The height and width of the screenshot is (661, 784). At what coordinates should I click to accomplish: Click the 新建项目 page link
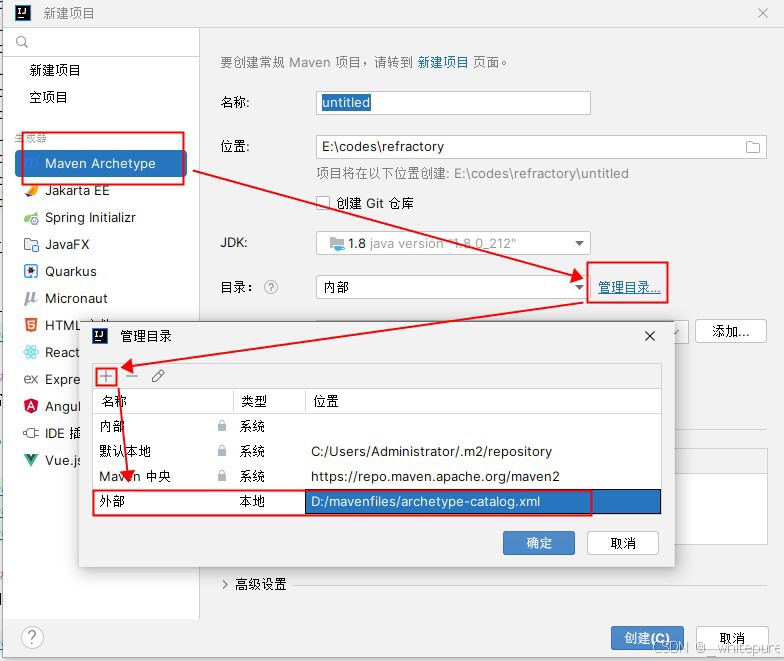(442, 62)
